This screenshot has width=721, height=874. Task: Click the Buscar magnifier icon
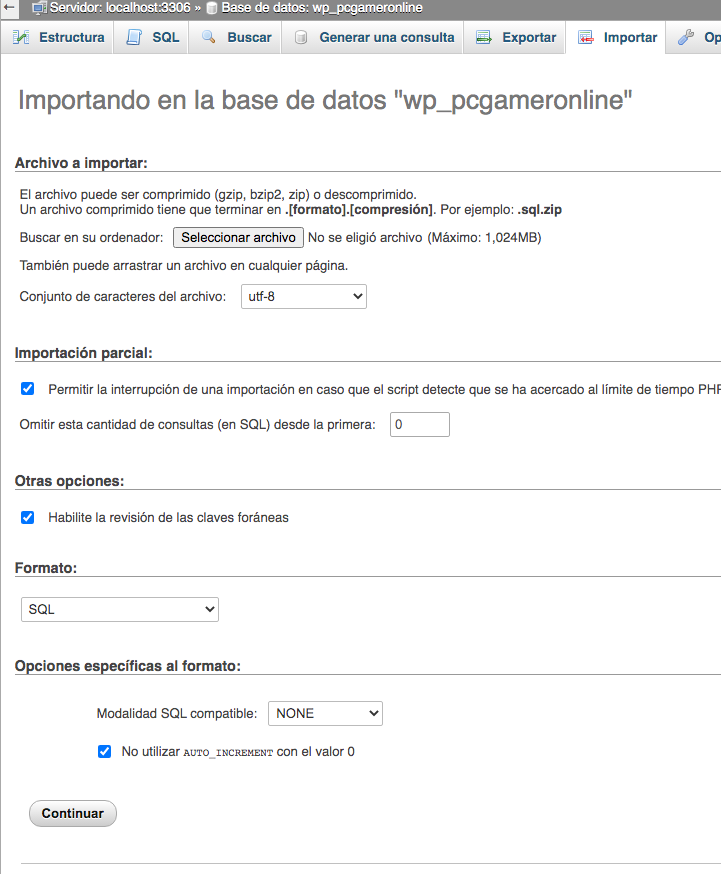click(208, 38)
